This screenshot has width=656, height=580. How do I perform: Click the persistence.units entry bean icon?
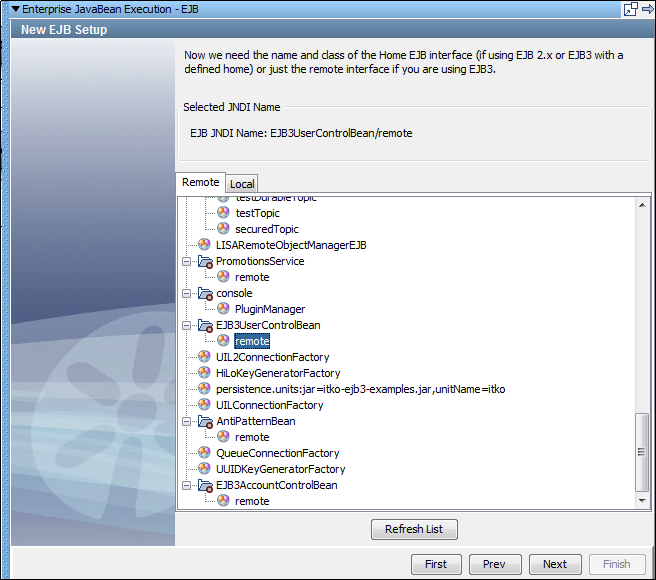point(204,388)
